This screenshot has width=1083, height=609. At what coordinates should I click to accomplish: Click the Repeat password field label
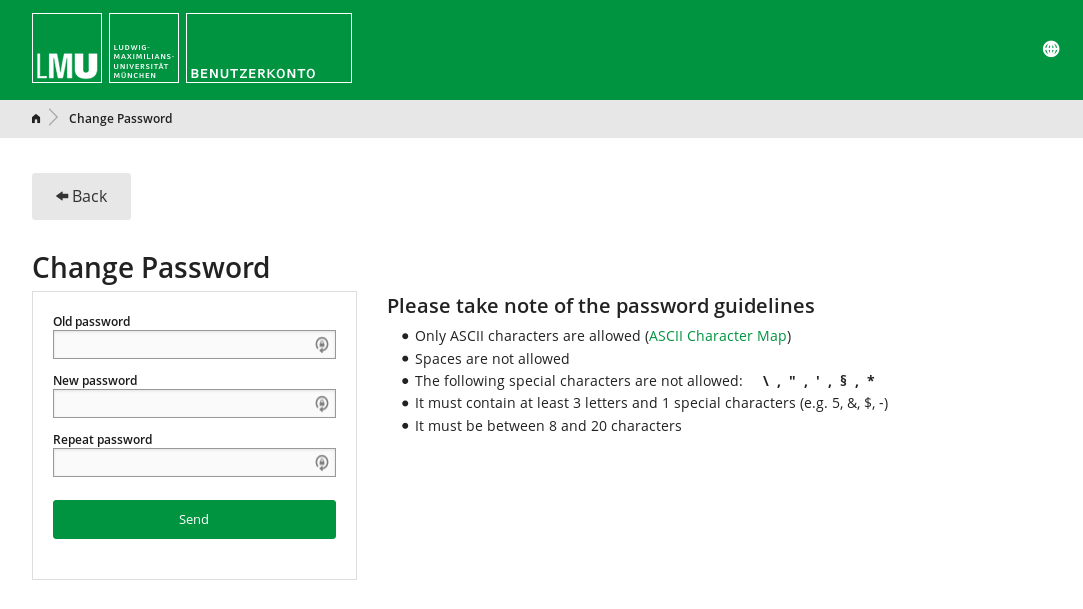[x=102, y=439]
